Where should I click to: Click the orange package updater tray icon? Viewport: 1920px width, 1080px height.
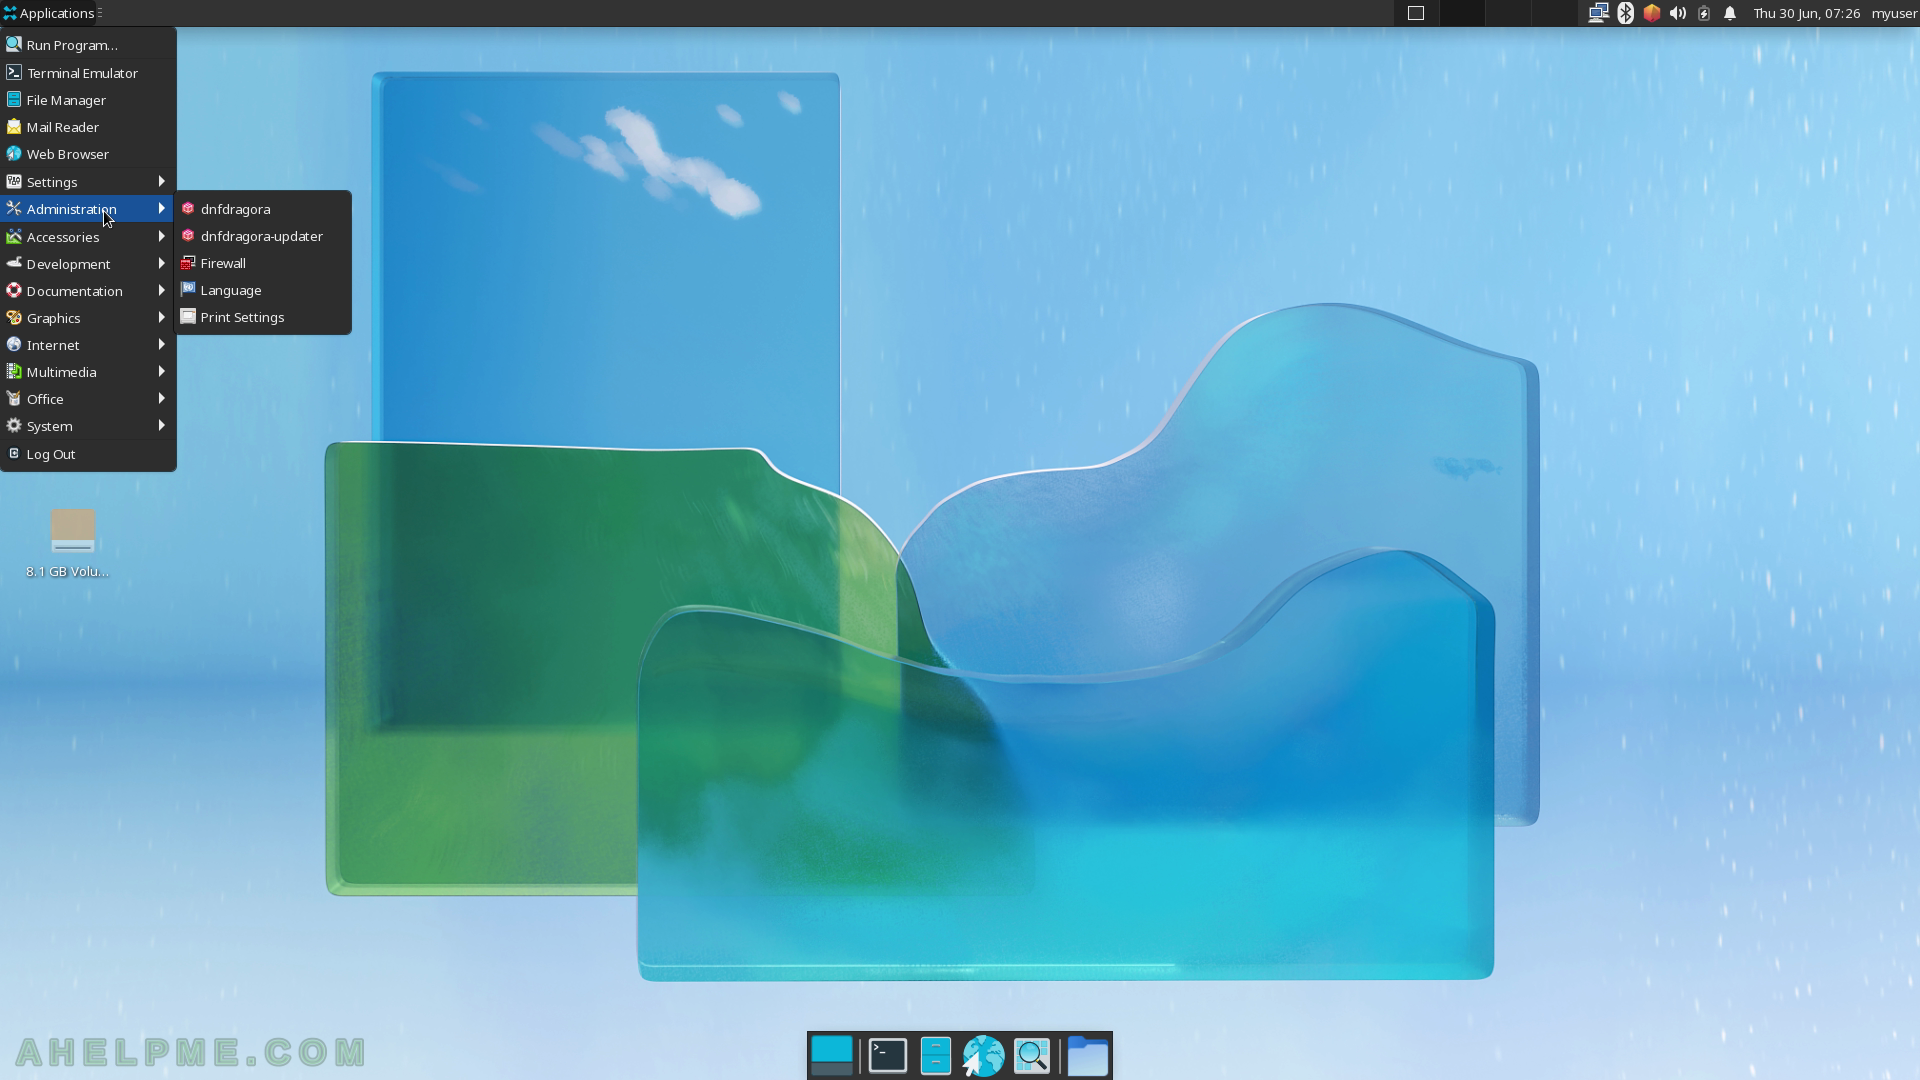click(1652, 13)
